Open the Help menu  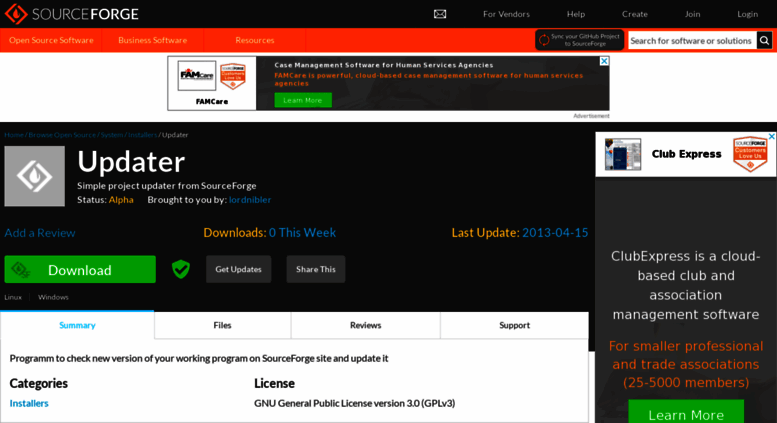point(576,14)
